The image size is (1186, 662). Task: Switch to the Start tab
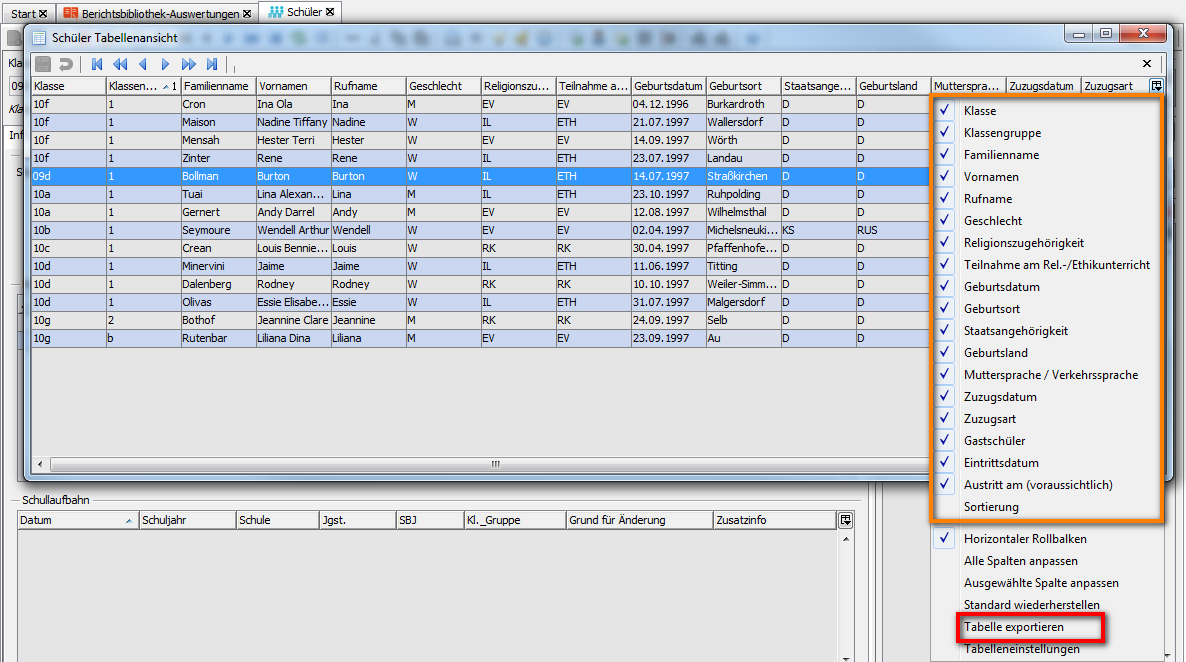[x=23, y=14]
